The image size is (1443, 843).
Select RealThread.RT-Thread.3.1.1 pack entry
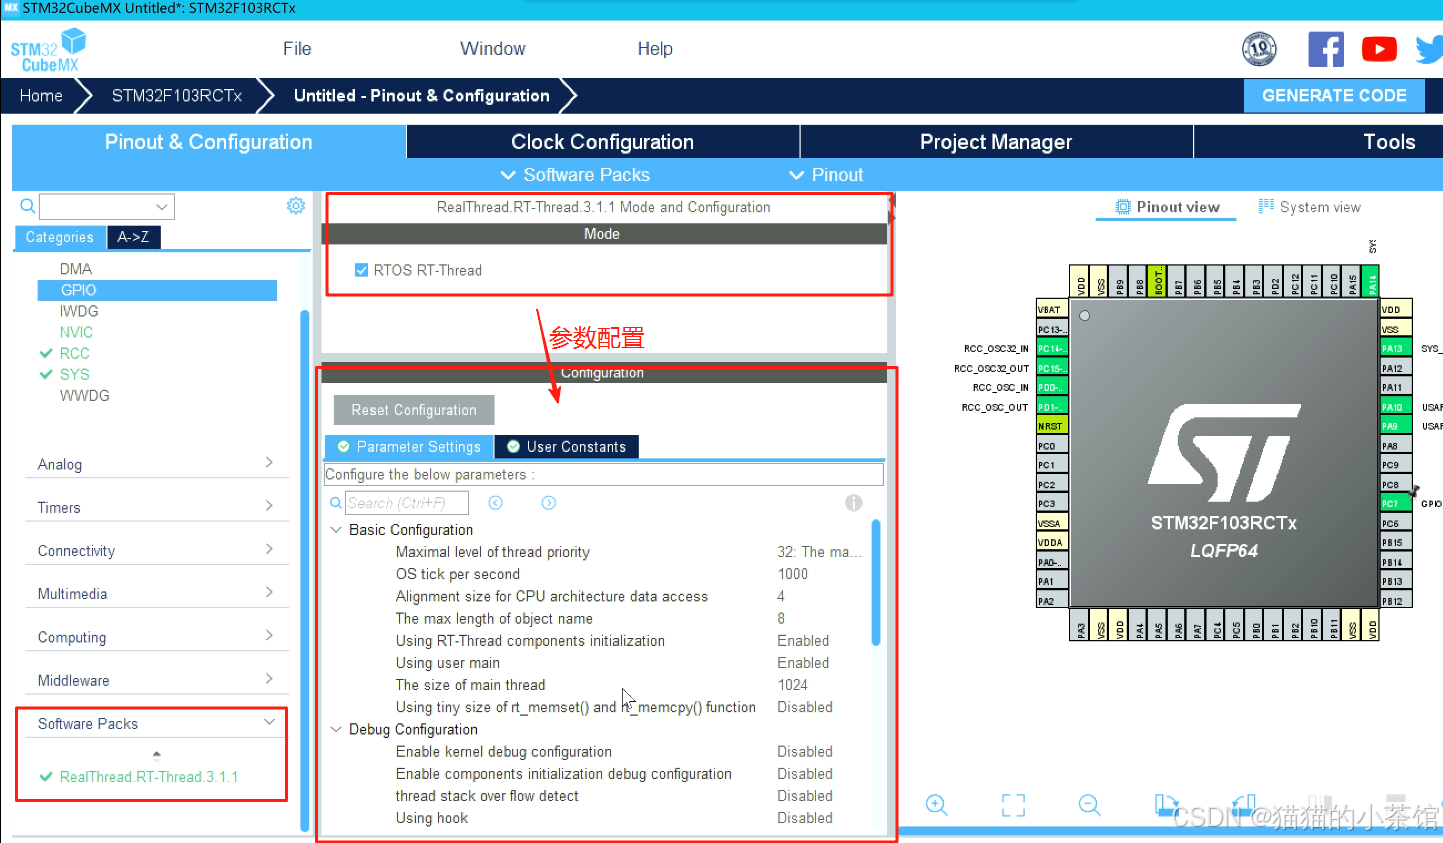point(148,777)
